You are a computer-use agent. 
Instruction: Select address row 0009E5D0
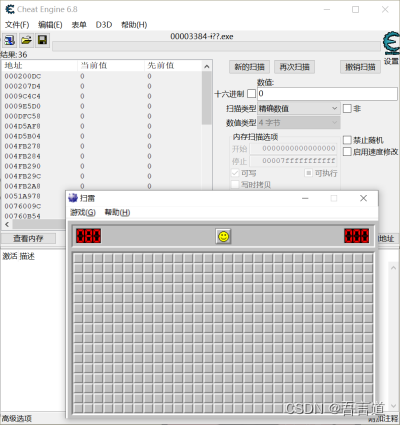pos(102,106)
